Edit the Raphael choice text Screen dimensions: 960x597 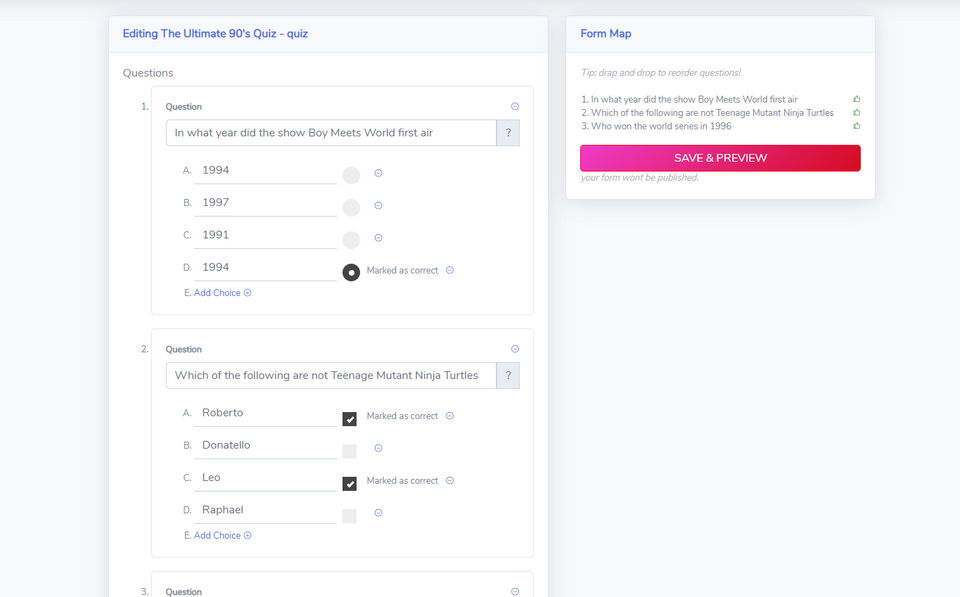point(265,511)
